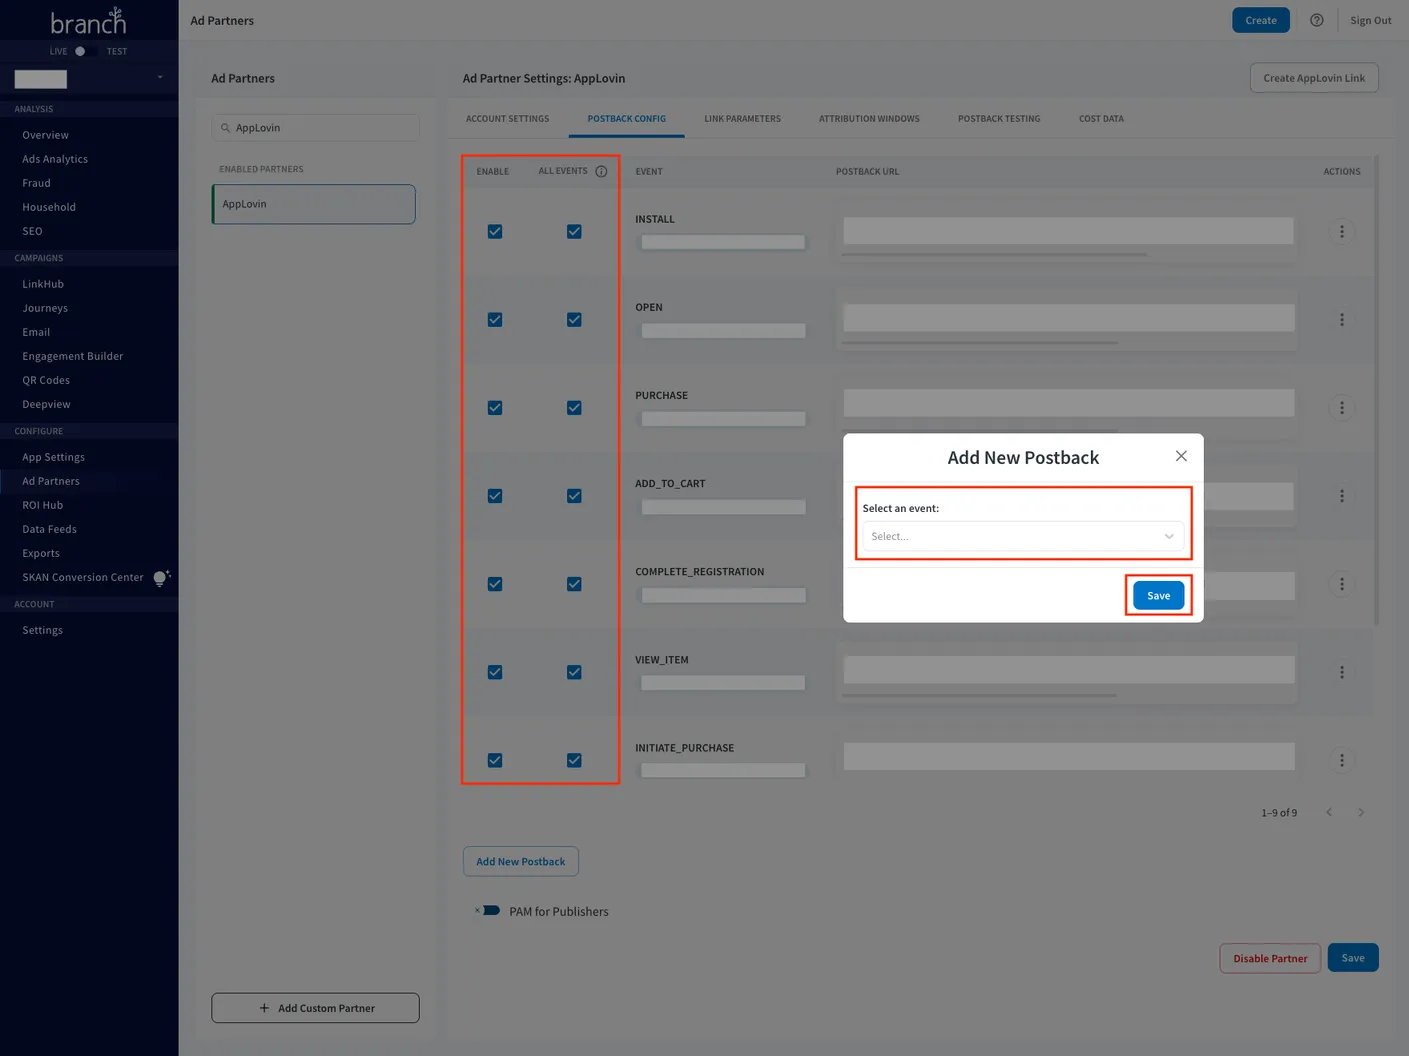Click the search magnifier in Ad Partners search
1409x1056 pixels.
point(225,127)
